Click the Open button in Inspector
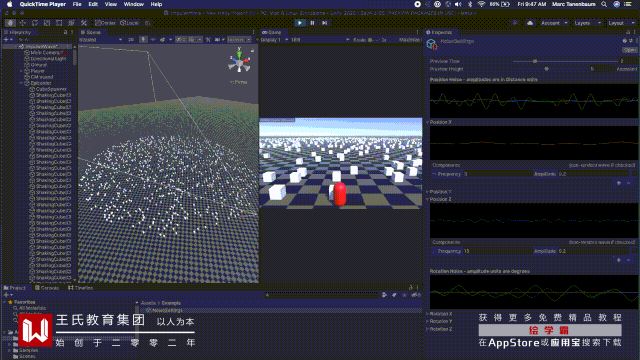 (x=629, y=49)
